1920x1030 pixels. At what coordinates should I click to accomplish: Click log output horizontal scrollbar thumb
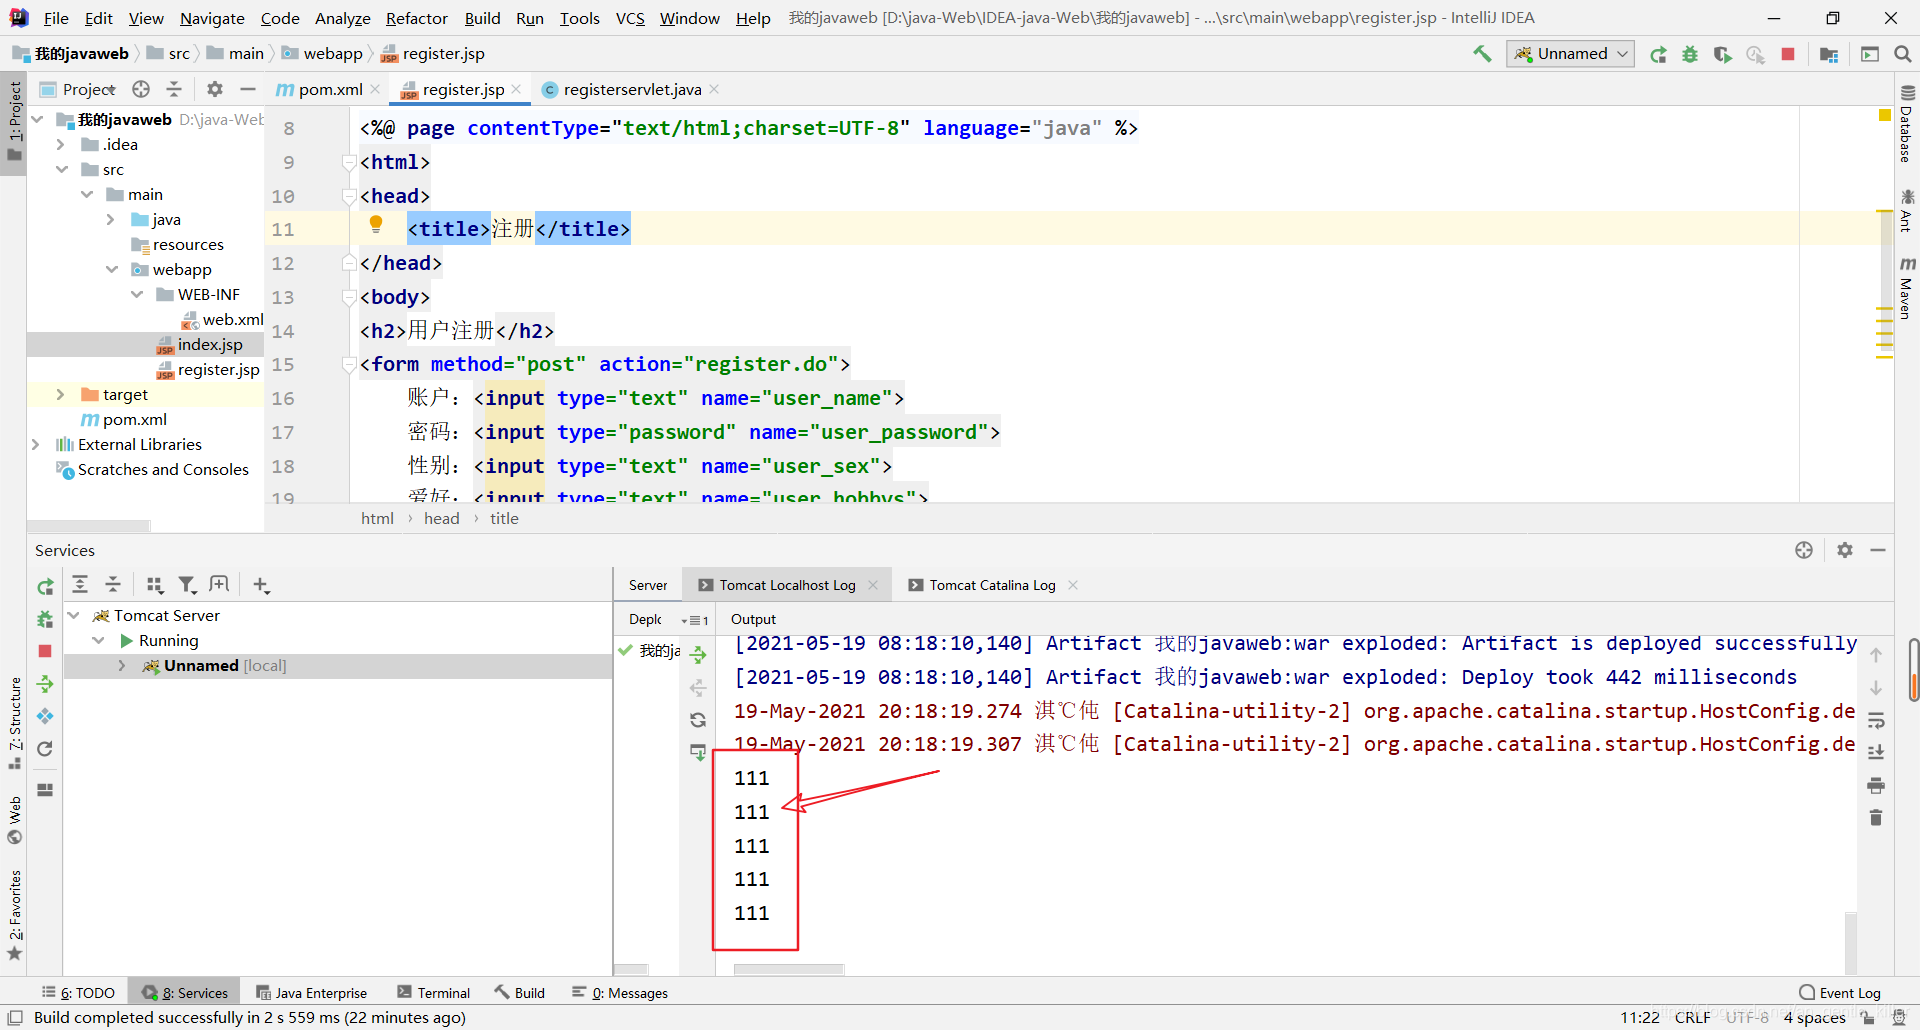pyautogui.click(x=789, y=969)
